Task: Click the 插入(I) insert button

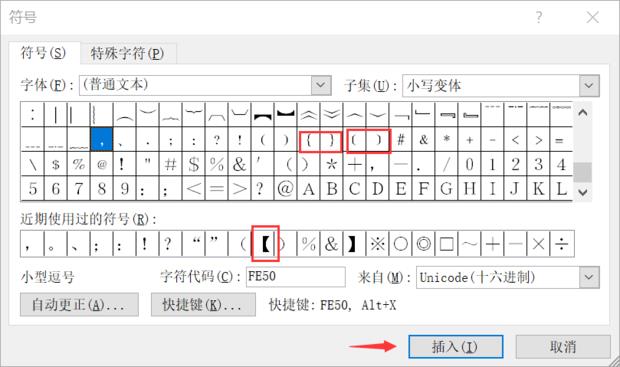Action: click(456, 347)
